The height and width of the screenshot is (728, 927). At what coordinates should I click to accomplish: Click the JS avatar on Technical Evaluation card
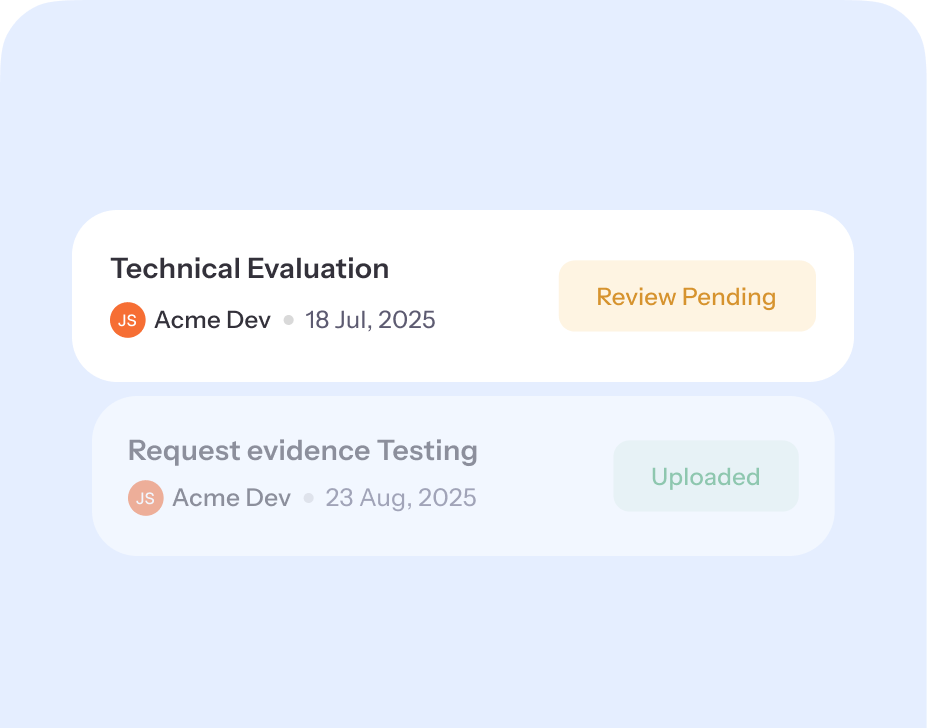pyautogui.click(x=127, y=320)
